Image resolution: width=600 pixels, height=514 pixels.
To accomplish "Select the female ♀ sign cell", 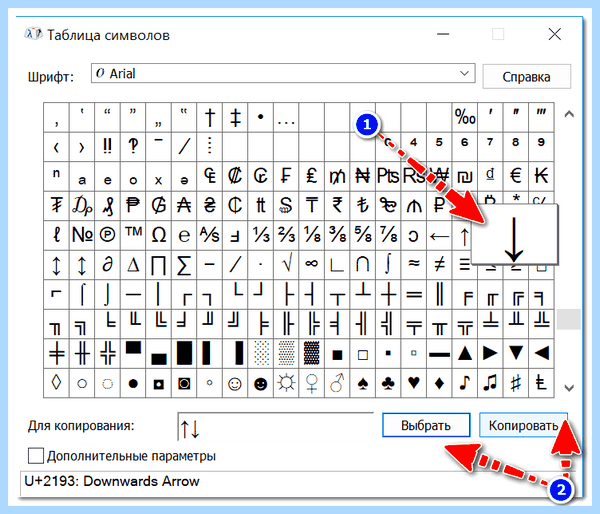I will click(x=312, y=383).
